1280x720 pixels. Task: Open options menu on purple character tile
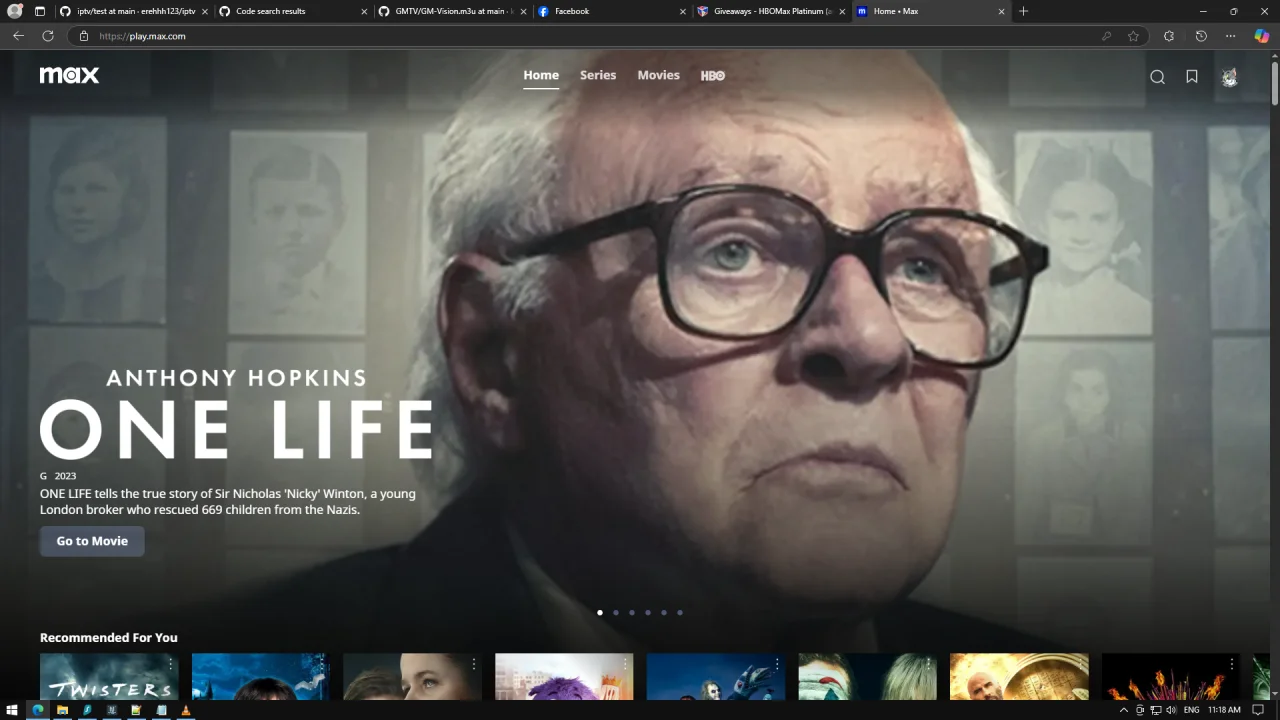pos(626,664)
